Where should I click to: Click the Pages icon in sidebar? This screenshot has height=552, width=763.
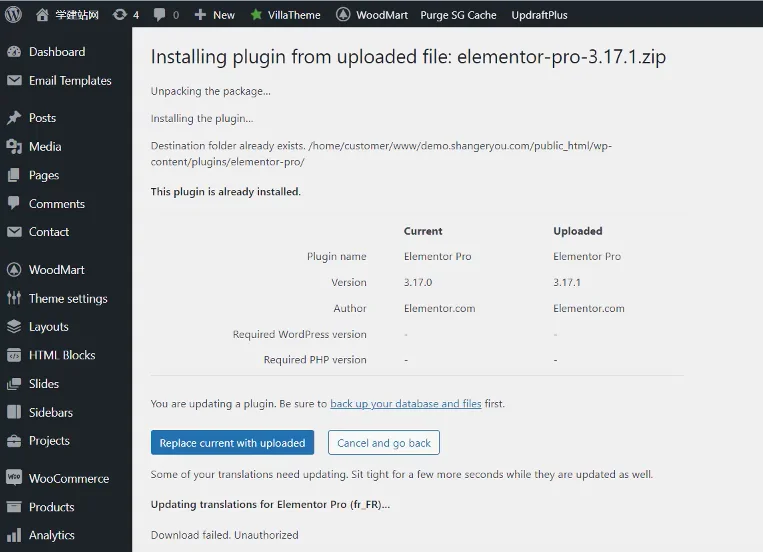[x=14, y=175]
